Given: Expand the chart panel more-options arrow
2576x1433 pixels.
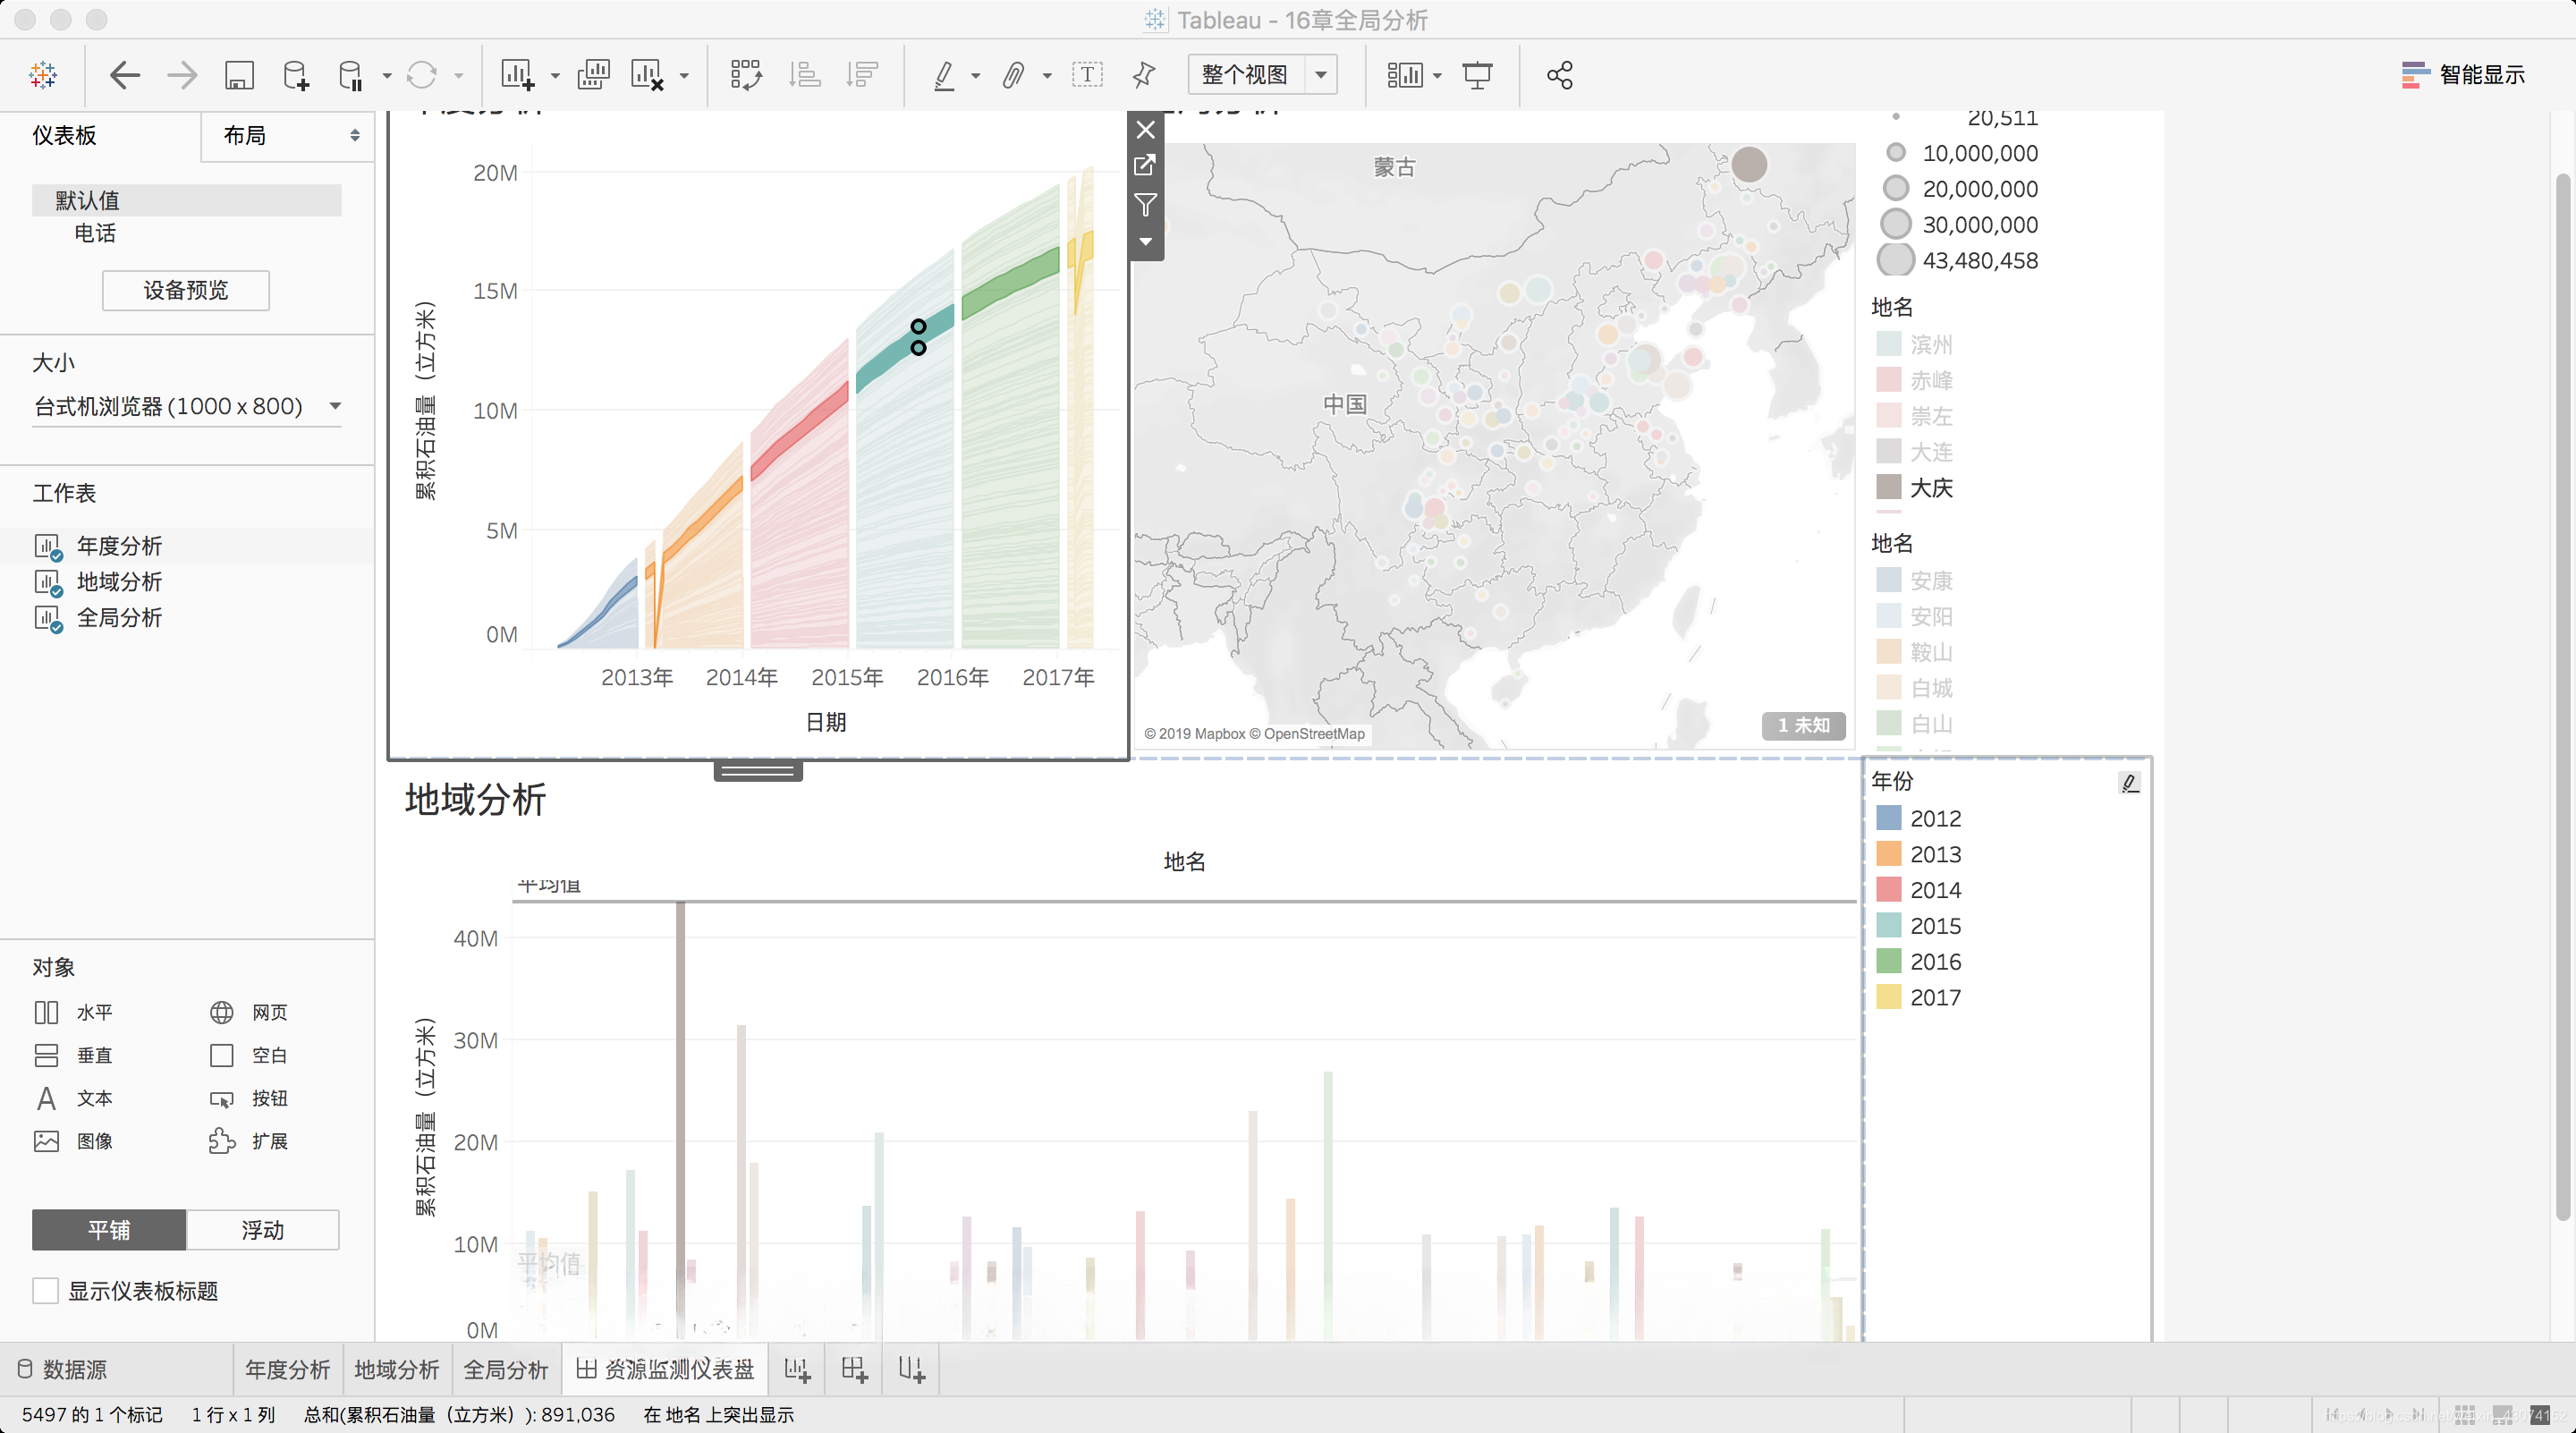Looking at the screenshot, I should [1146, 241].
